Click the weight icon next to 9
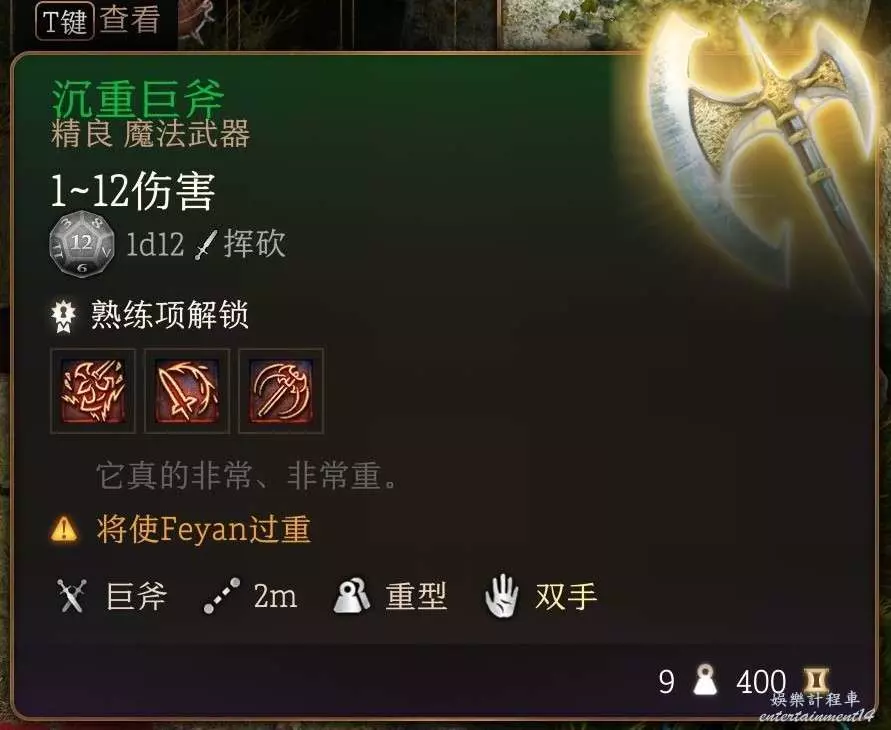 [x=705, y=679]
